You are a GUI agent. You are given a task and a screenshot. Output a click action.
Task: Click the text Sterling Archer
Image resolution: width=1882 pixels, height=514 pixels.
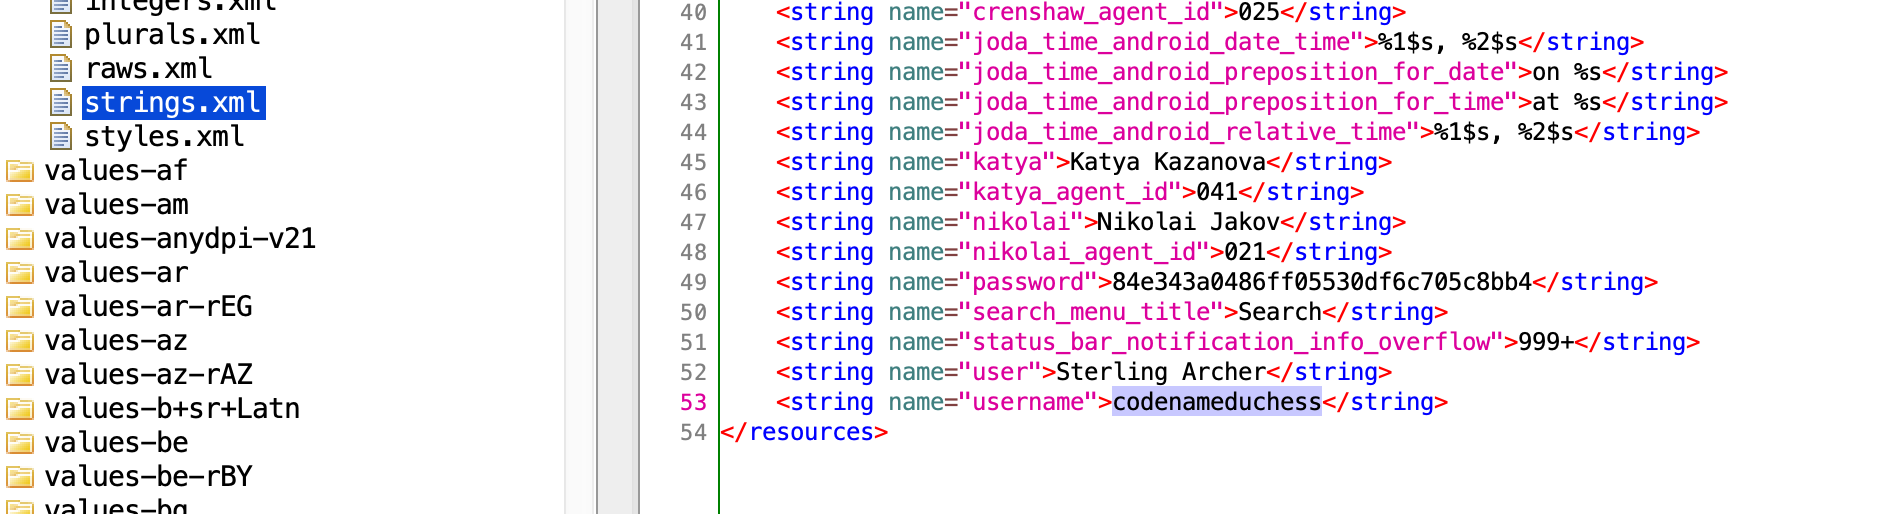tap(1161, 373)
